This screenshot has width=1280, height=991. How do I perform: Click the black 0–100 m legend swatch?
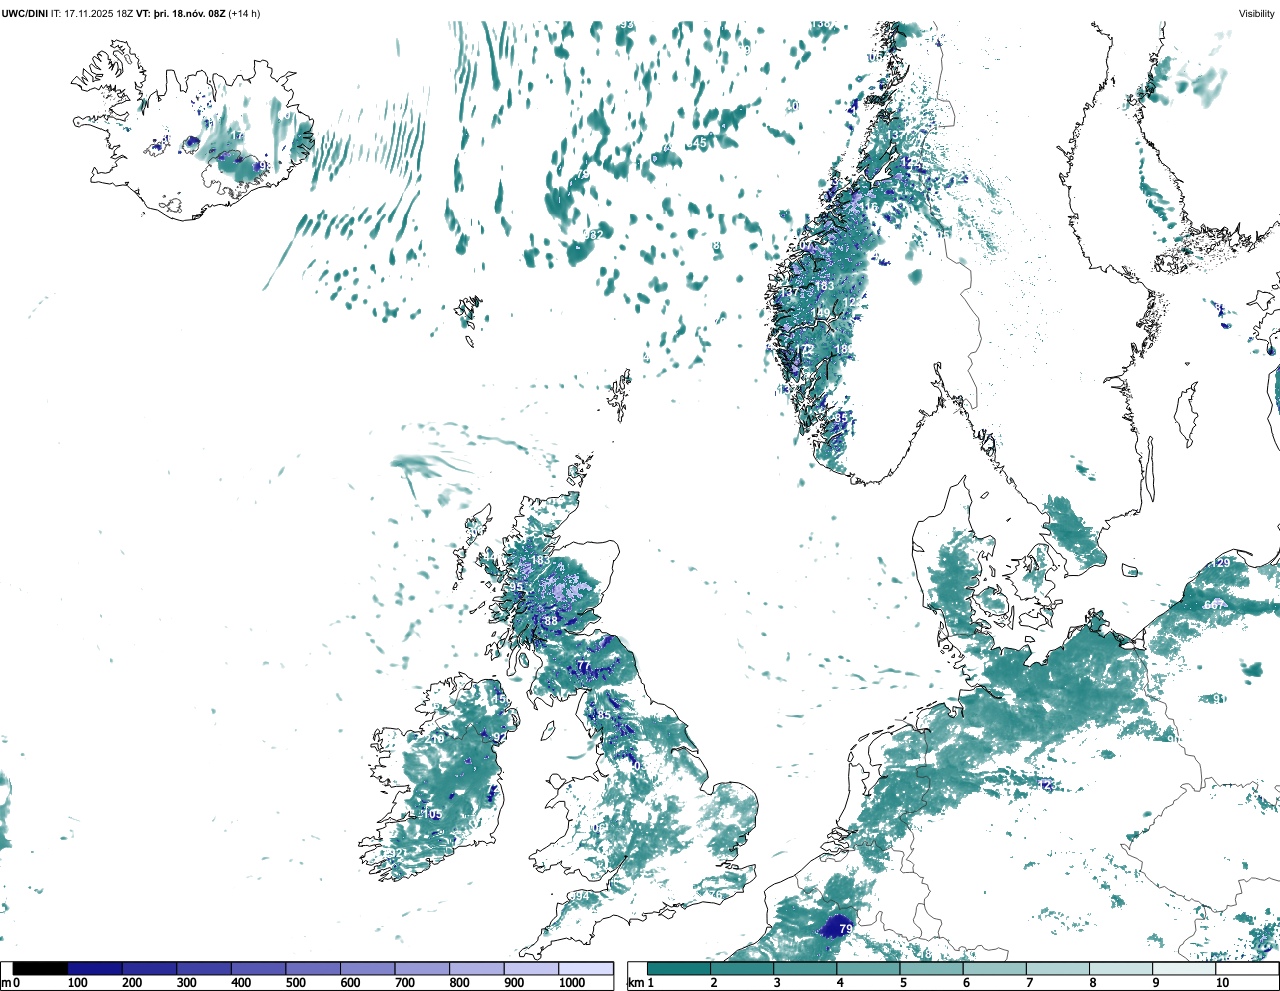click(40, 968)
